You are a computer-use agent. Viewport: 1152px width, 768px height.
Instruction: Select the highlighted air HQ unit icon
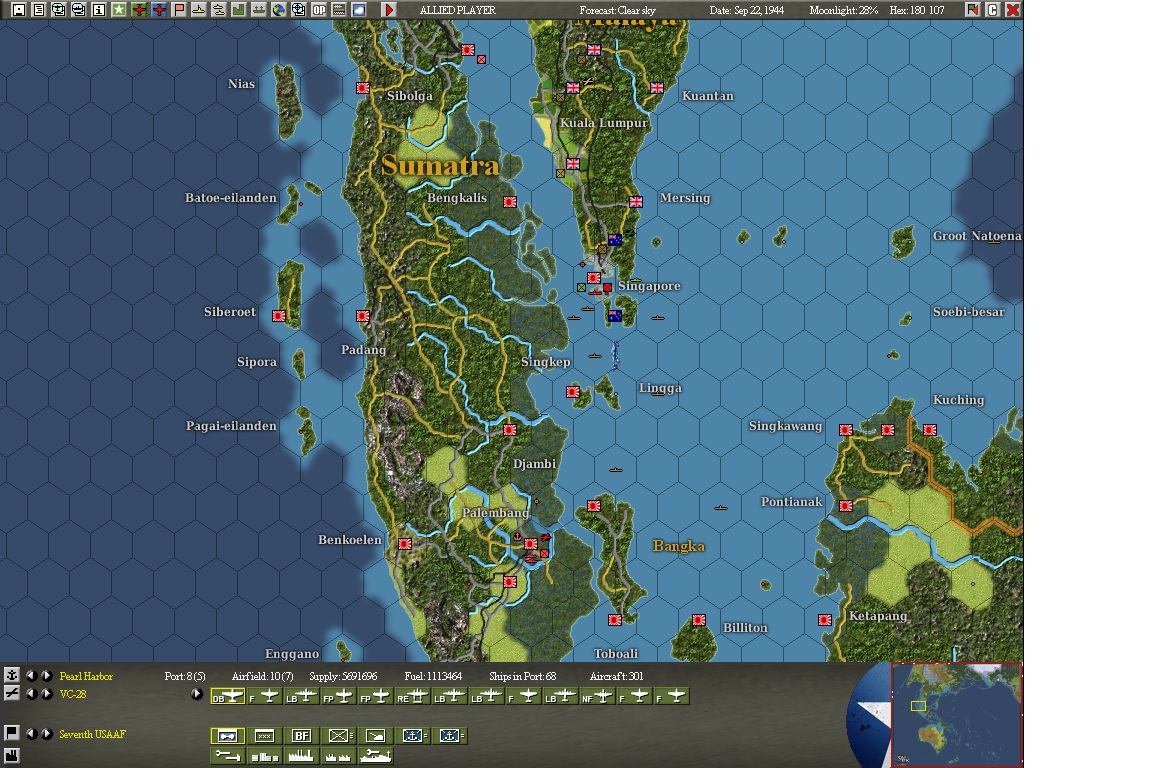pyautogui.click(x=228, y=735)
